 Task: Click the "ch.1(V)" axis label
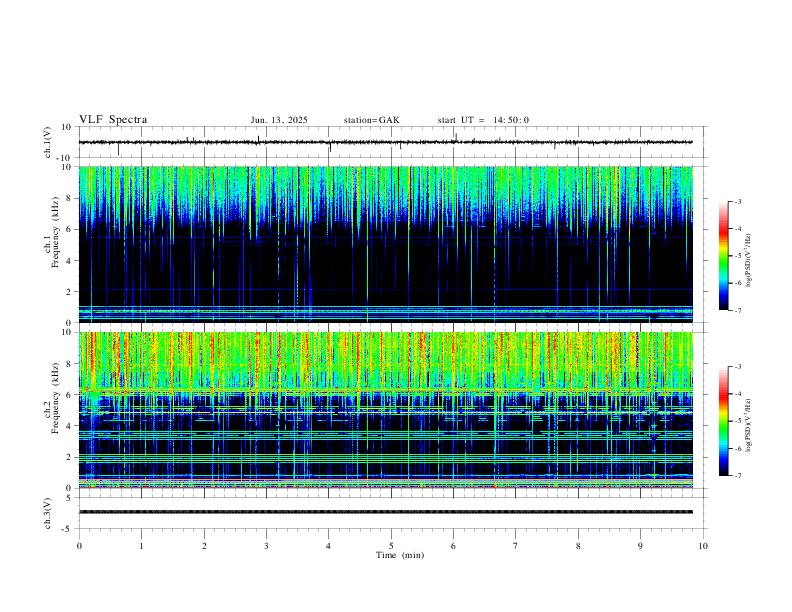click(x=48, y=142)
